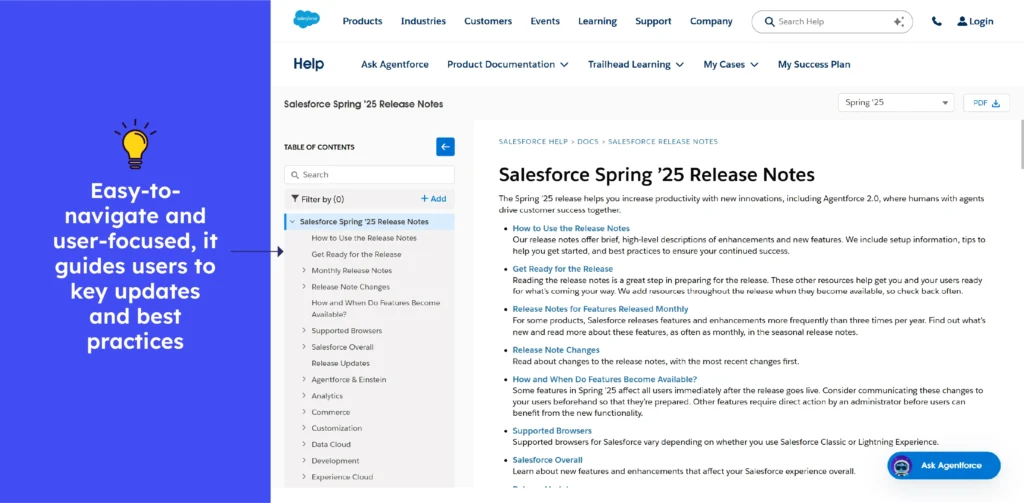Open the Customers menu

pos(488,22)
